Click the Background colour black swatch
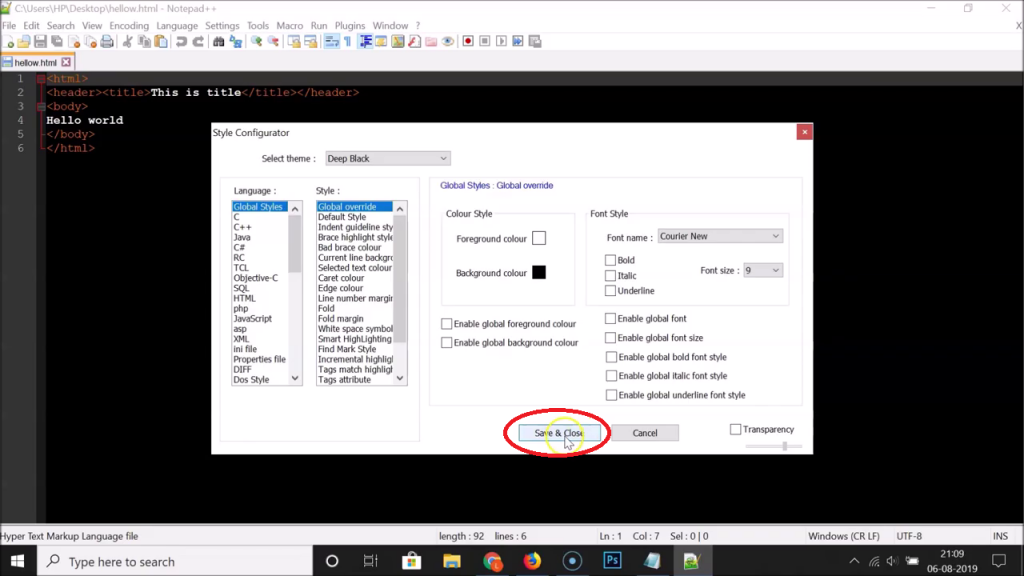This screenshot has height=576, width=1024. click(539, 272)
